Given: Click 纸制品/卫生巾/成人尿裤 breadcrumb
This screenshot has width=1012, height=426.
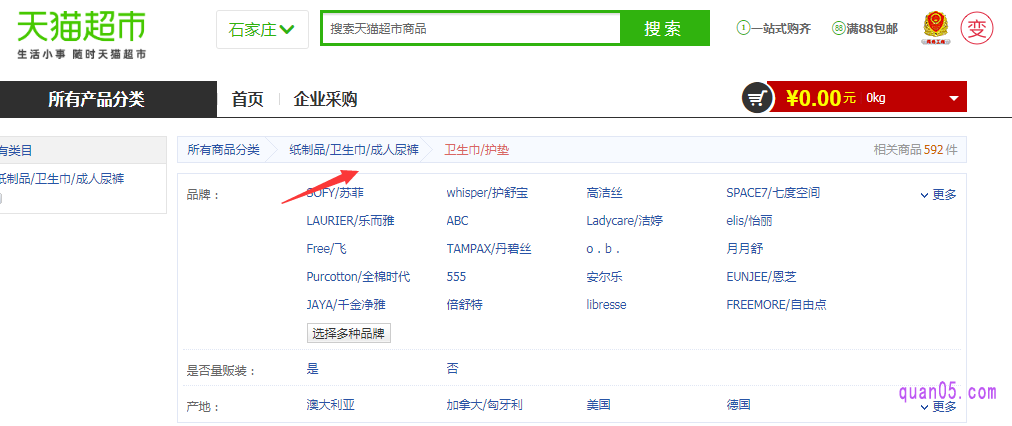Looking at the screenshot, I should click(x=354, y=150).
